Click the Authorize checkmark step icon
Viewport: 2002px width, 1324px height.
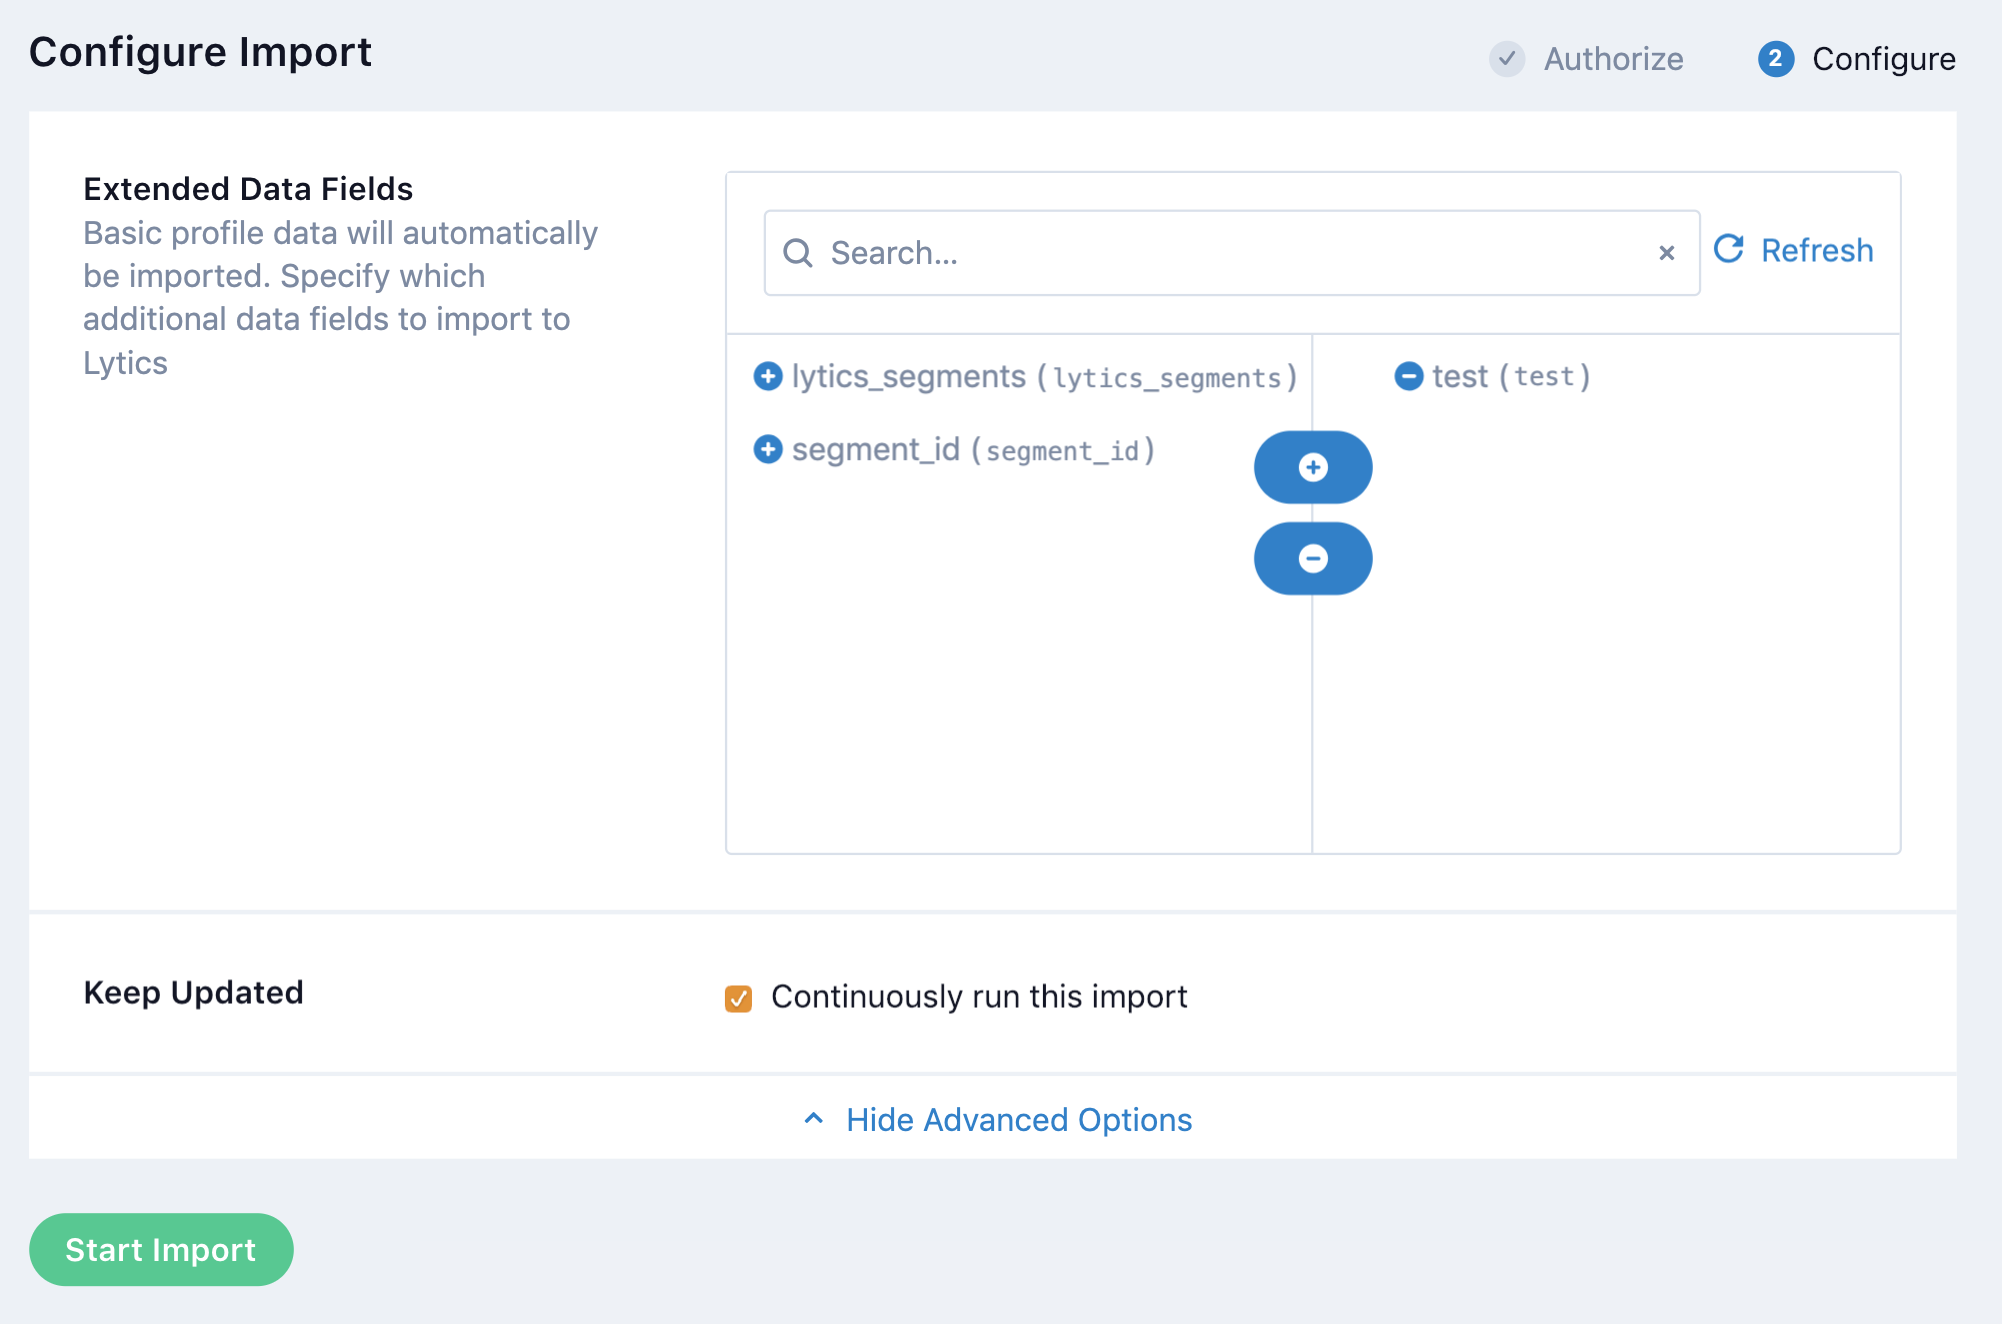[1507, 59]
